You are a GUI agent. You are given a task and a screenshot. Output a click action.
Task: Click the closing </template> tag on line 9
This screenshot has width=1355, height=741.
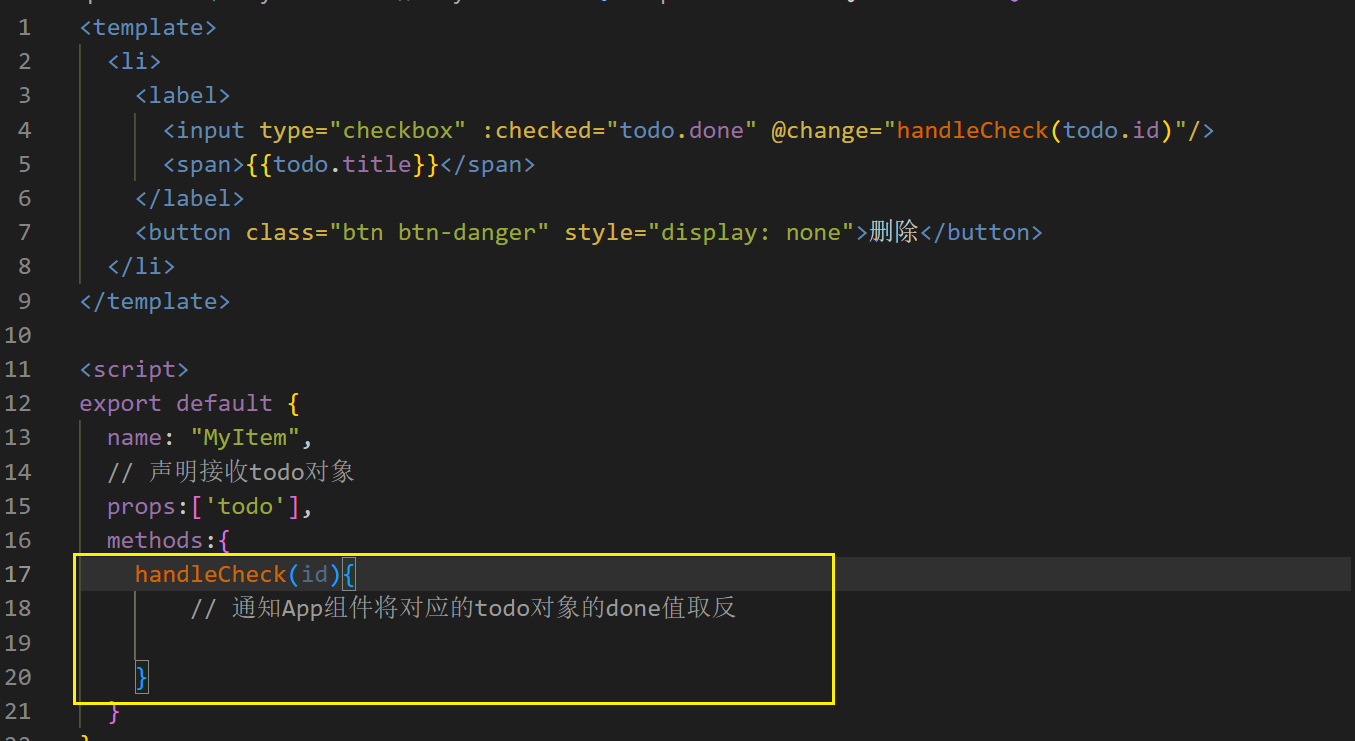tap(155, 301)
